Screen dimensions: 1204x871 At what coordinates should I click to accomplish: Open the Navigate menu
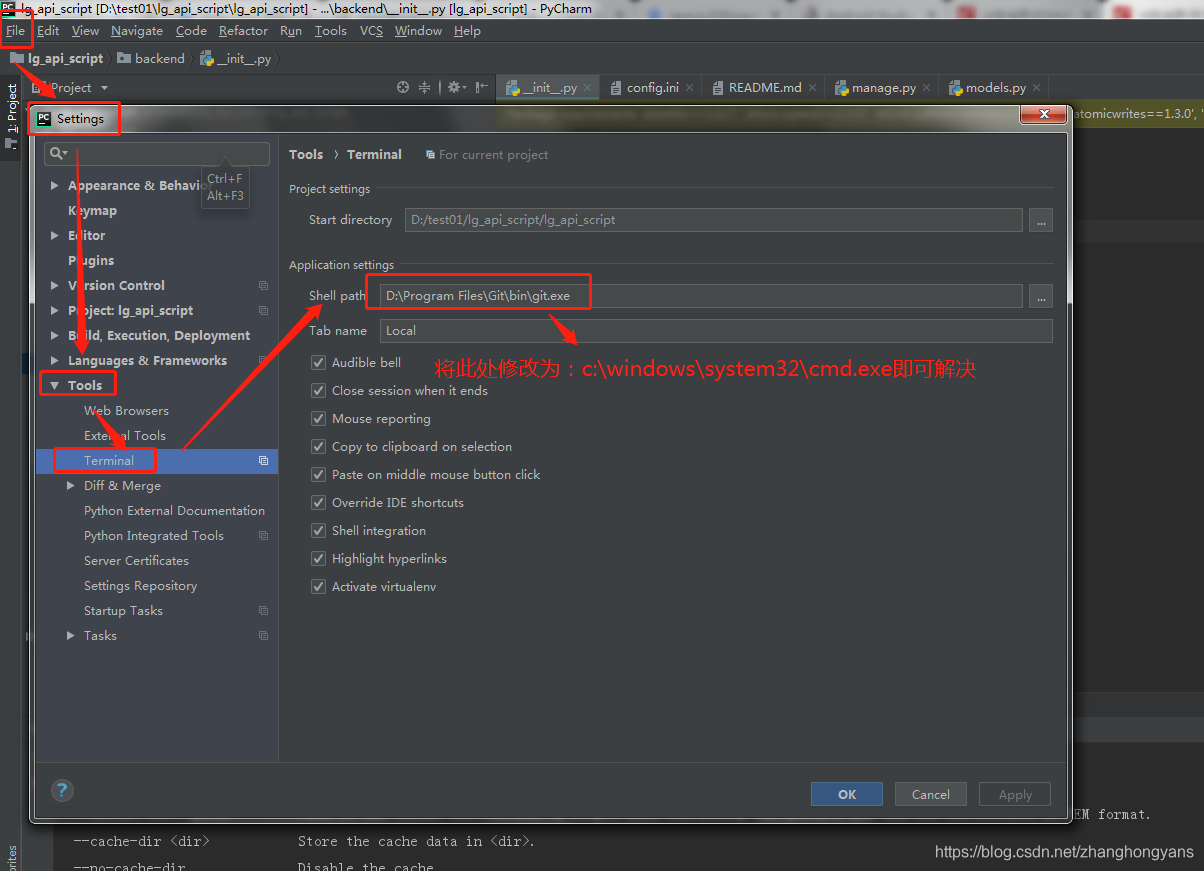click(x=137, y=31)
